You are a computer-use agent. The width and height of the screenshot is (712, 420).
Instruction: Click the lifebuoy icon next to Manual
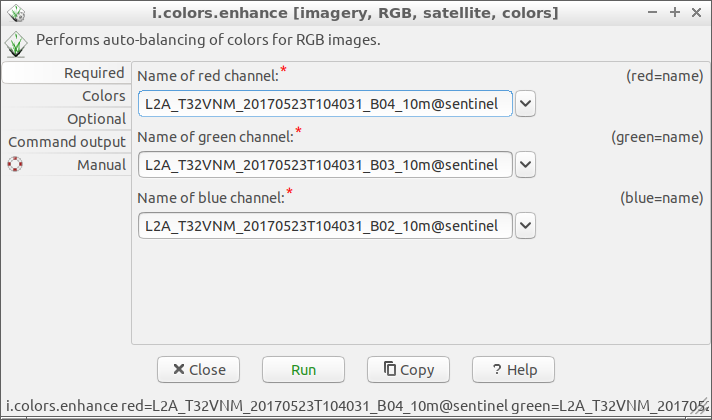click(15, 164)
